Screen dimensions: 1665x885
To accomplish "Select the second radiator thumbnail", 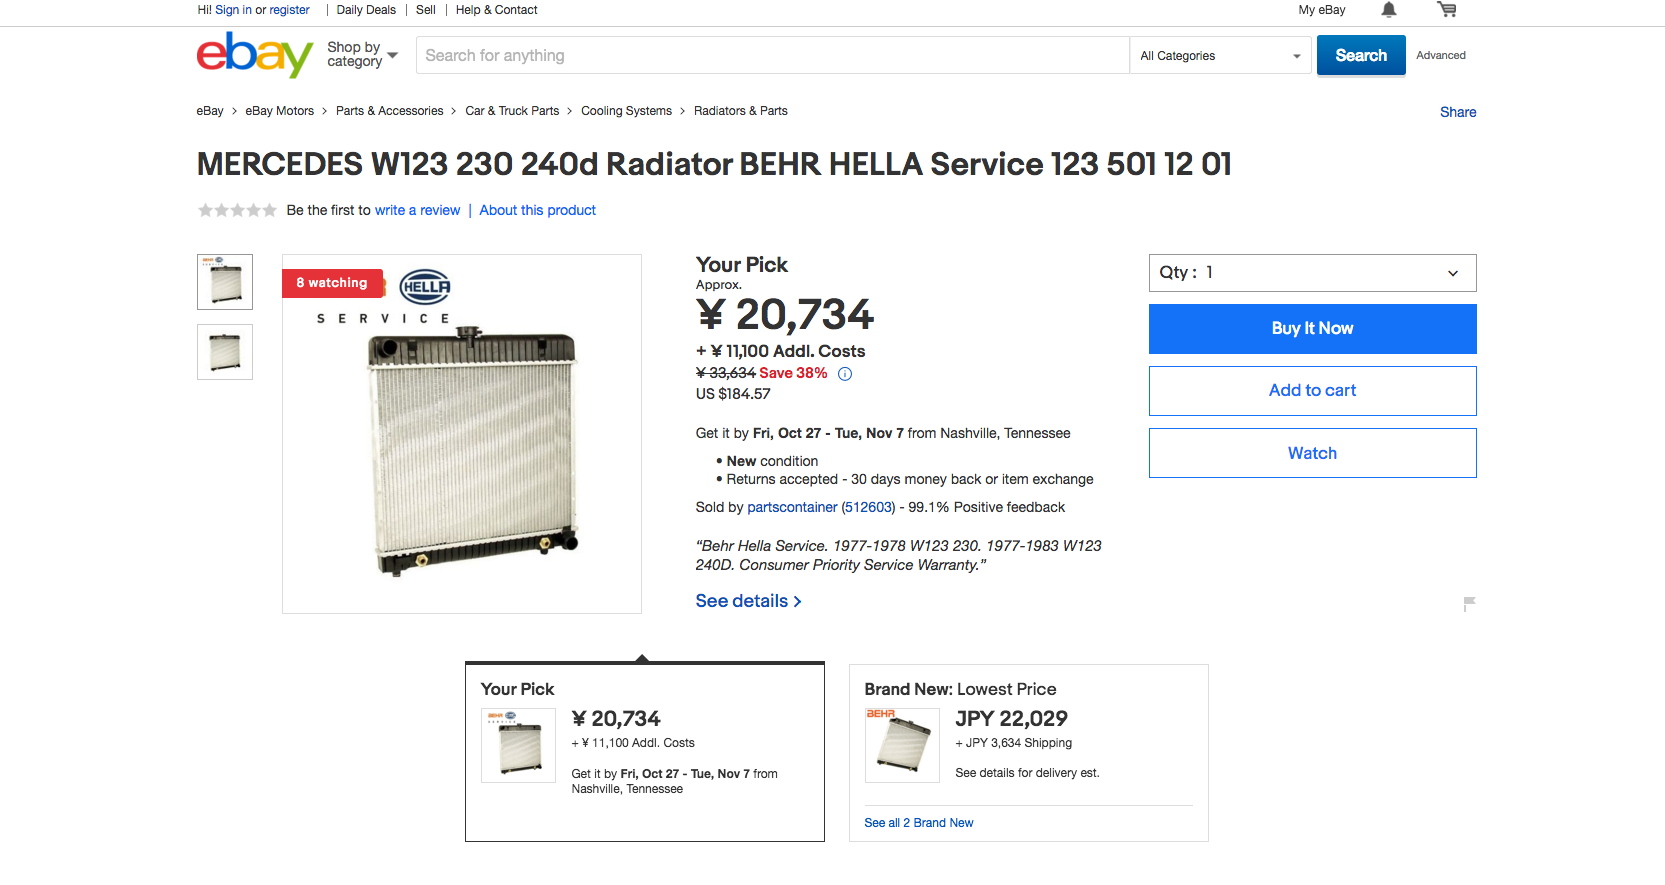I will 225,352.
